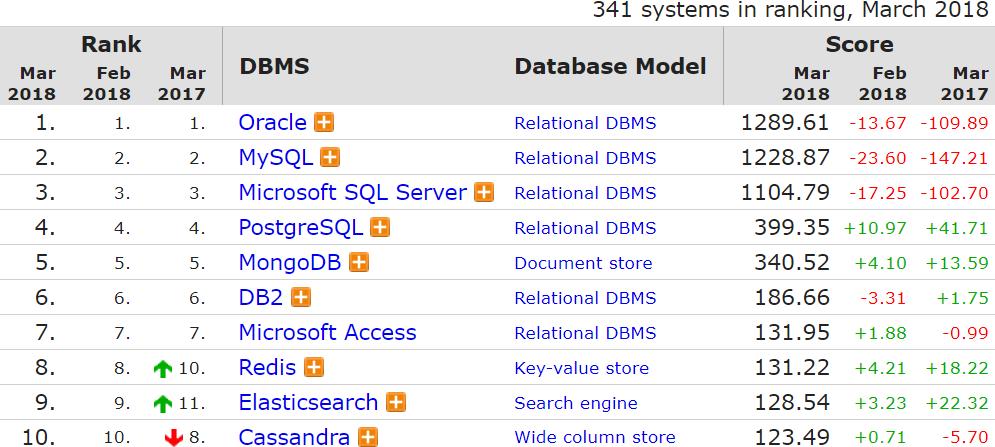Click the -3.31 monthly change value
The image size is (995, 447).
pos(883,298)
